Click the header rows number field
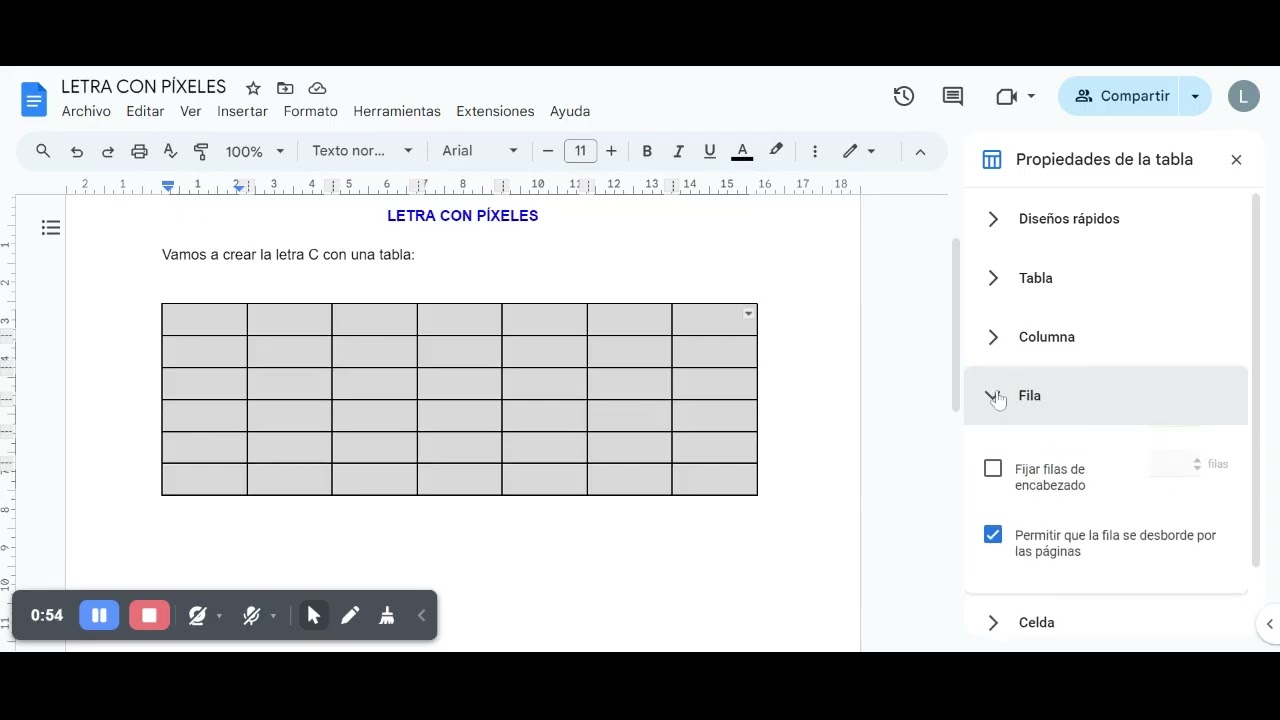 [x=1177, y=464]
